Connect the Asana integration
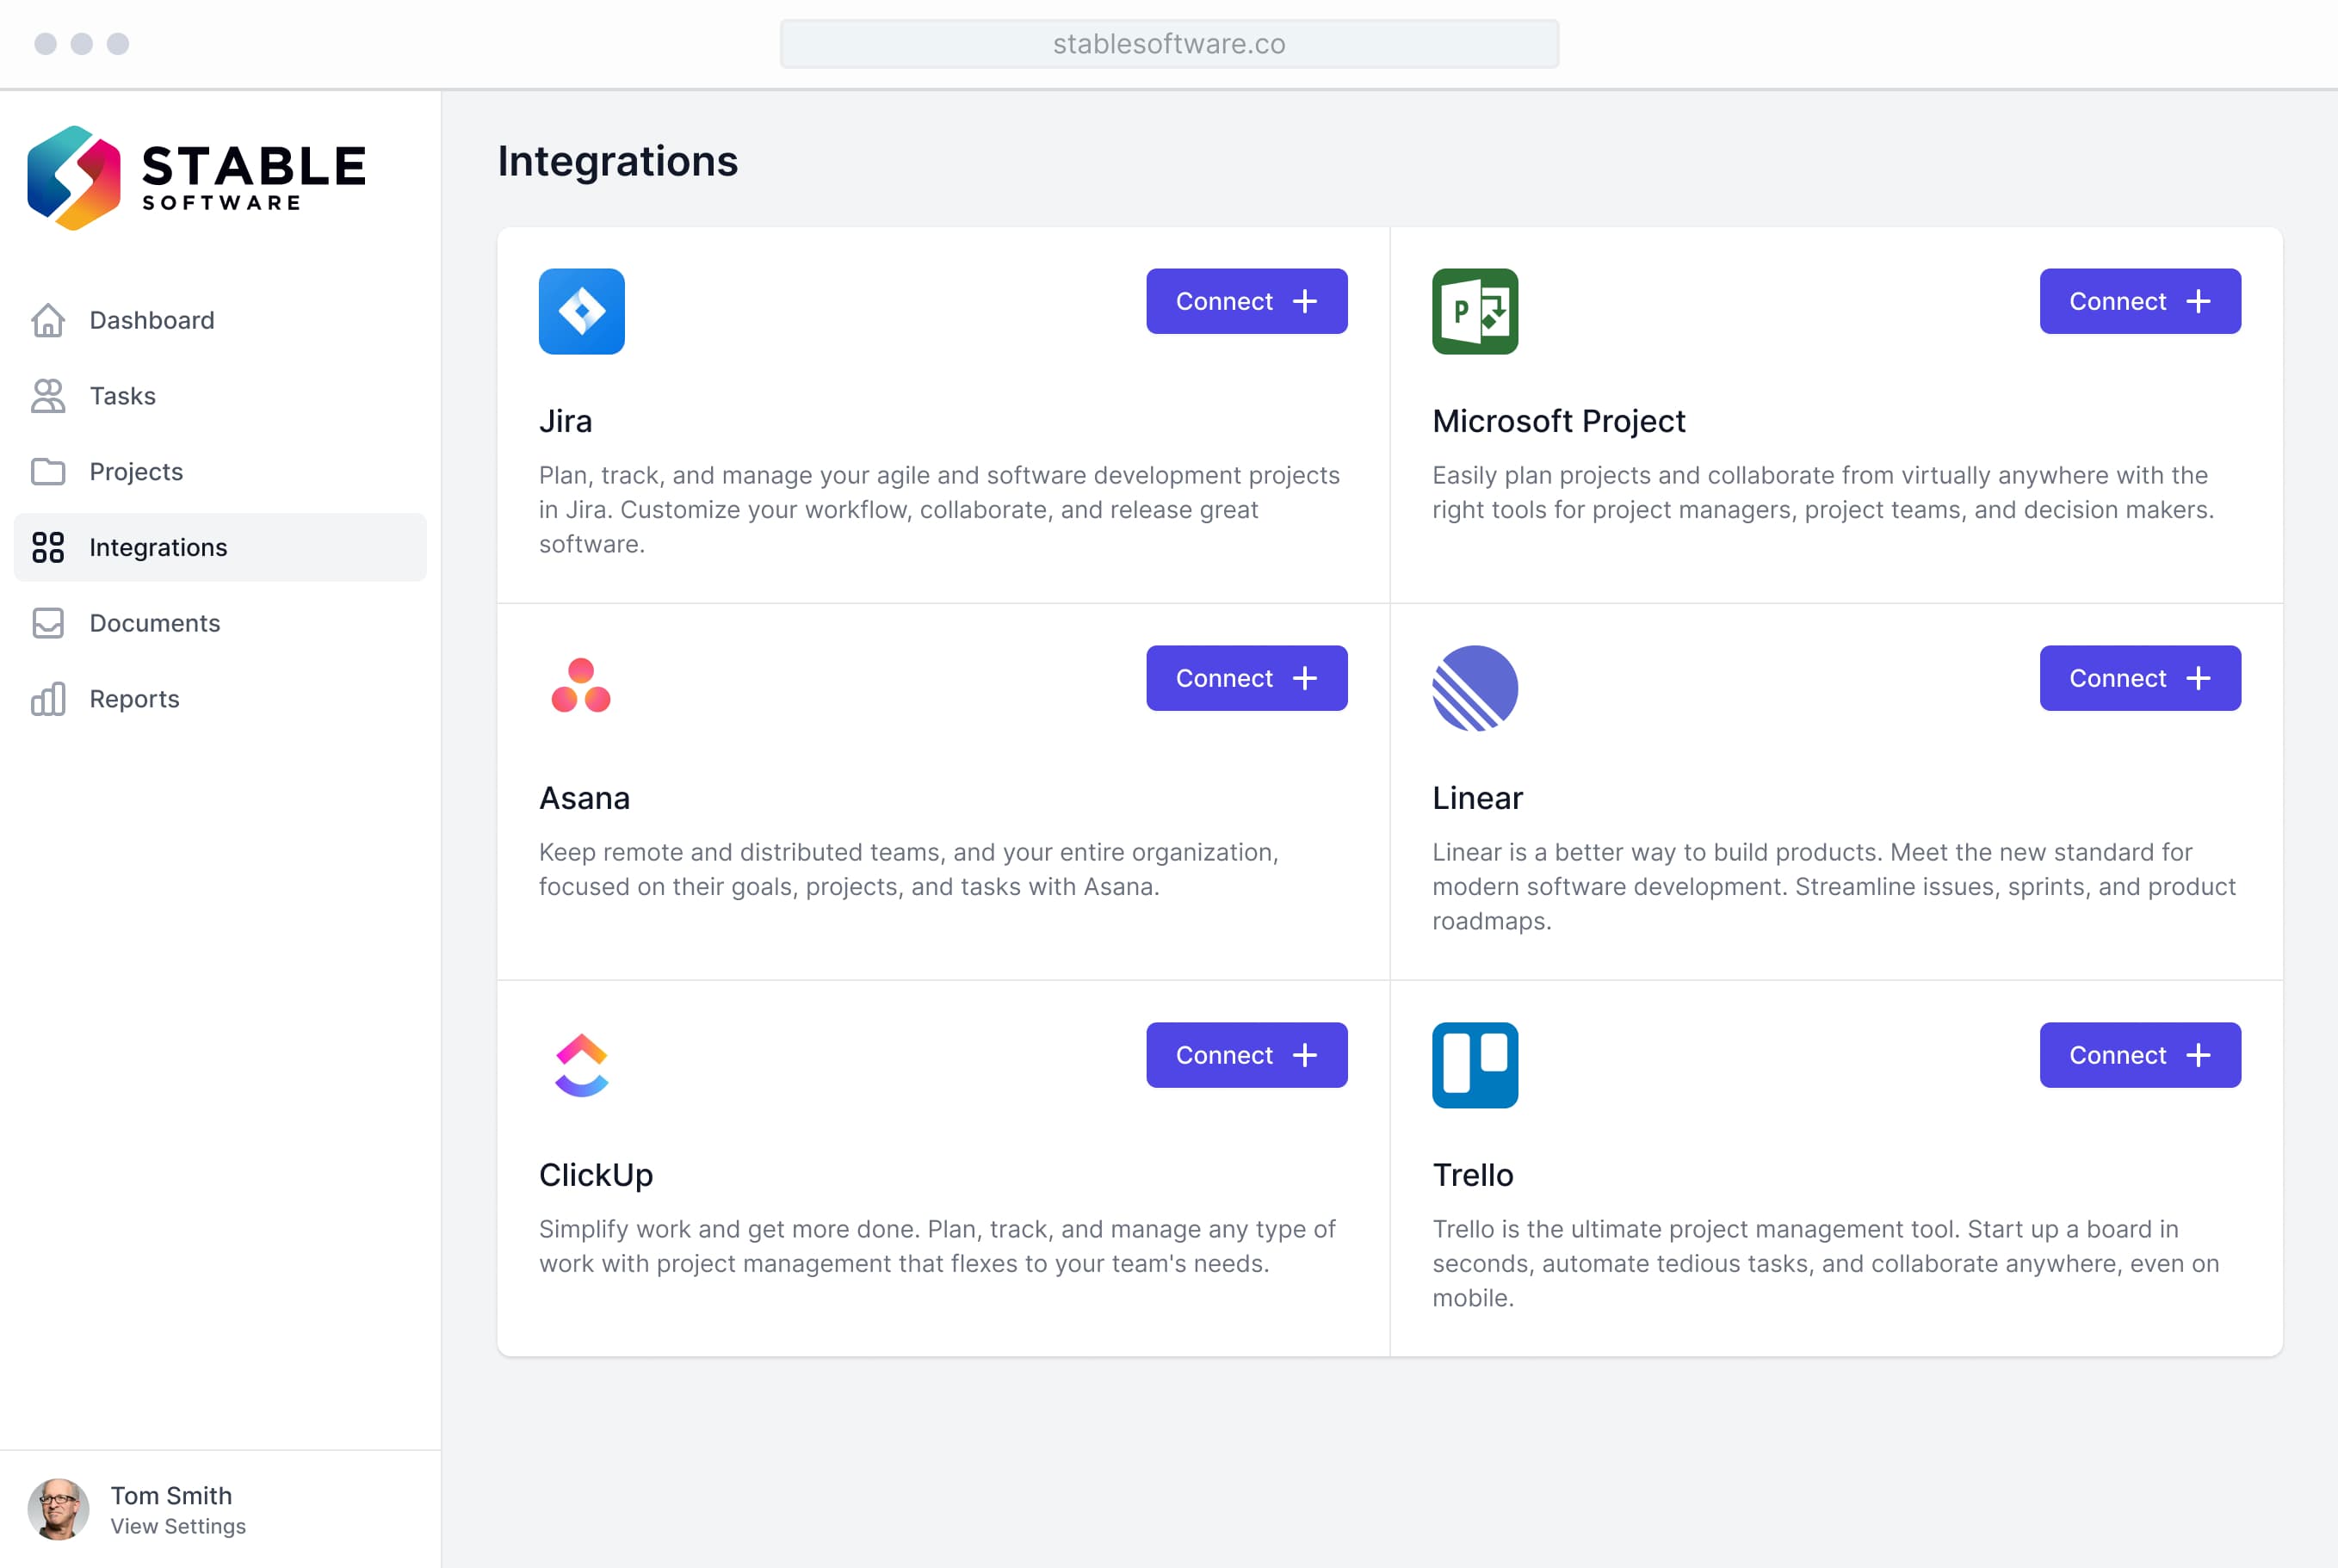The image size is (2338, 1568). tap(1247, 678)
